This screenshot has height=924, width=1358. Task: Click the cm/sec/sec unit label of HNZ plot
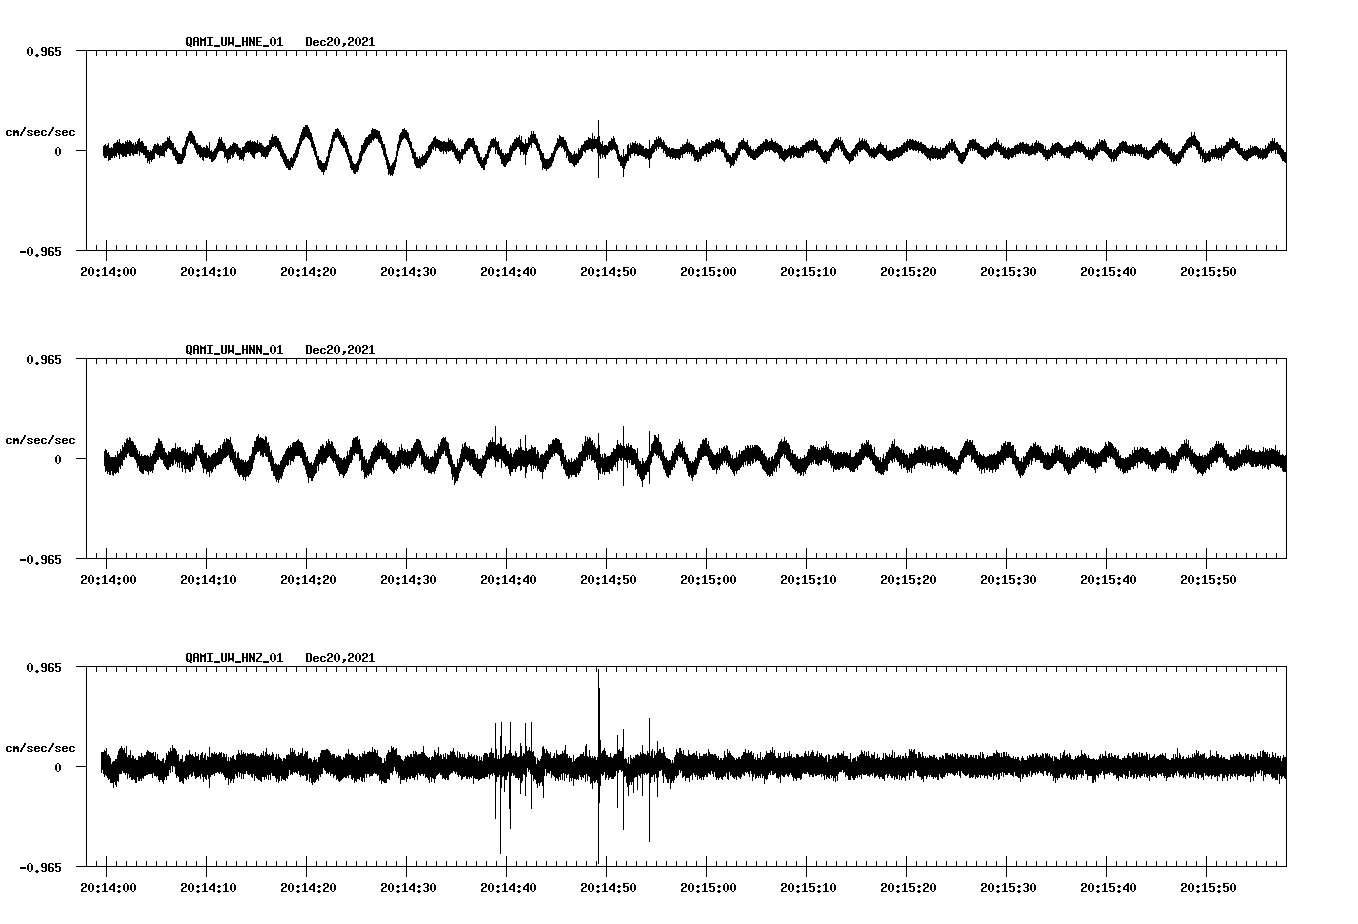pyautogui.click(x=40, y=748)
